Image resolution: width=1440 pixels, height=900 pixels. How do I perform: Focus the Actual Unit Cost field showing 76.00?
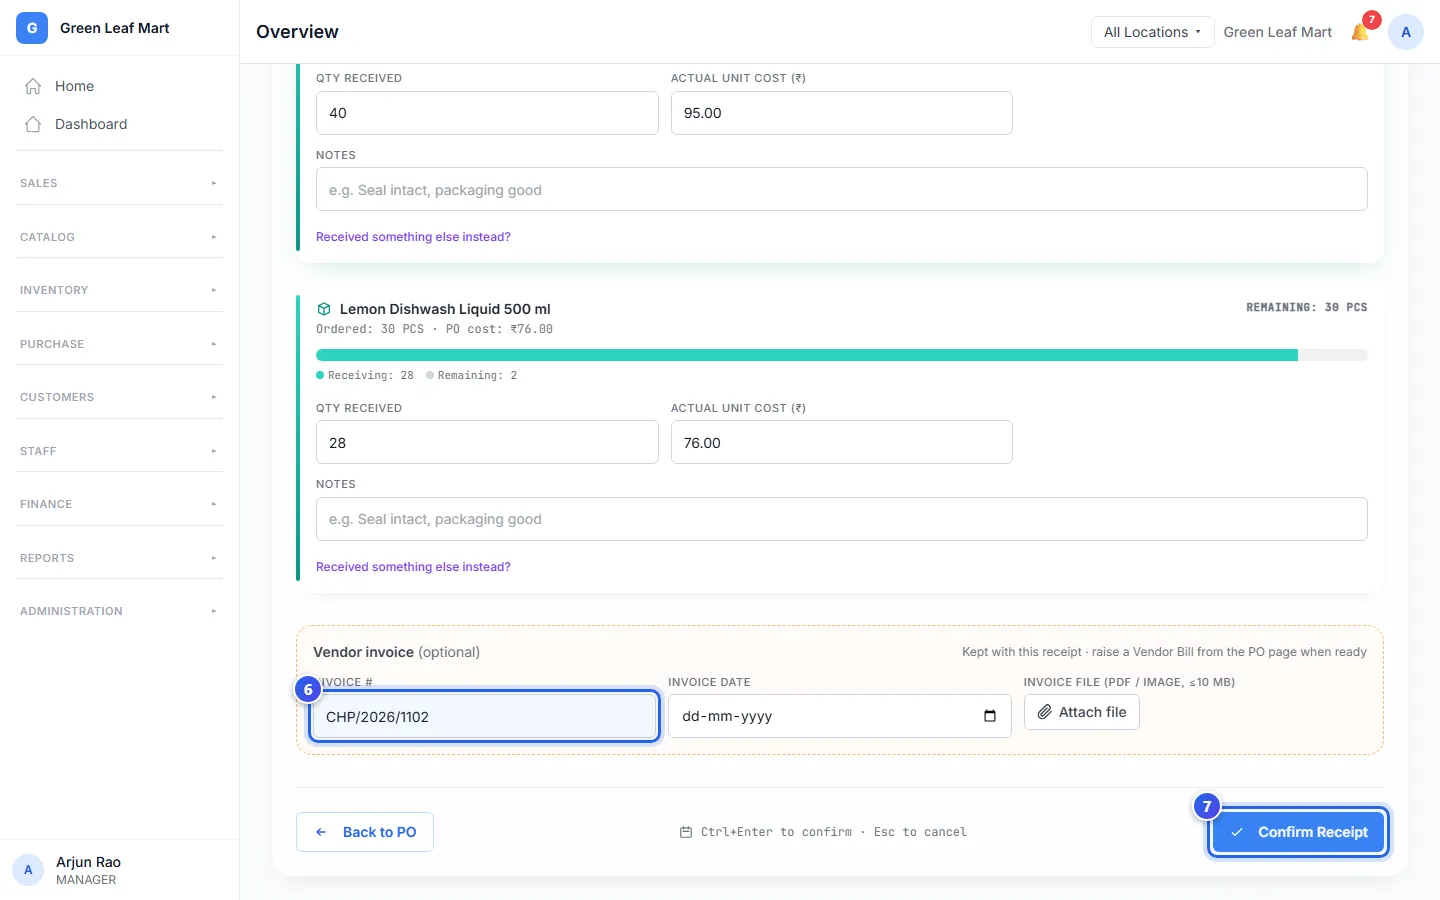(842, 442)
